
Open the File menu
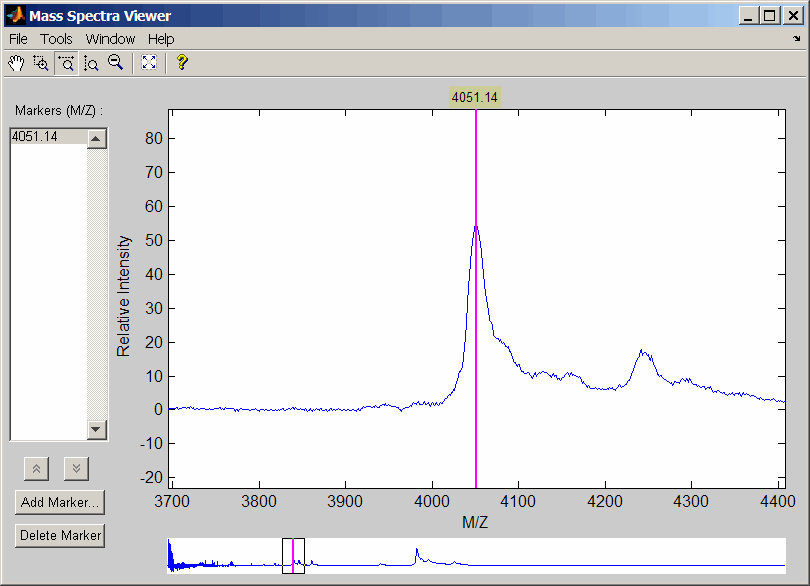pyautogui.click(x=18, y=39)
